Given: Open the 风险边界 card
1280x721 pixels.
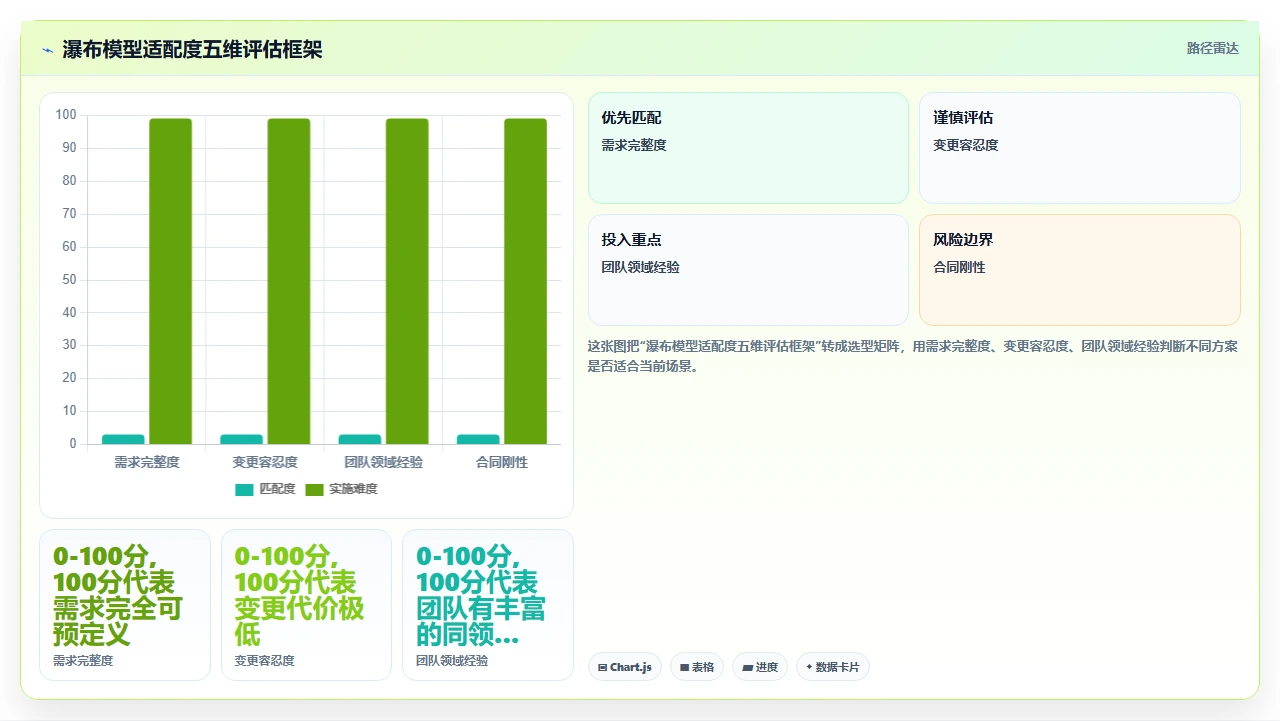Looking at the screenshot, I should 1080,270.
